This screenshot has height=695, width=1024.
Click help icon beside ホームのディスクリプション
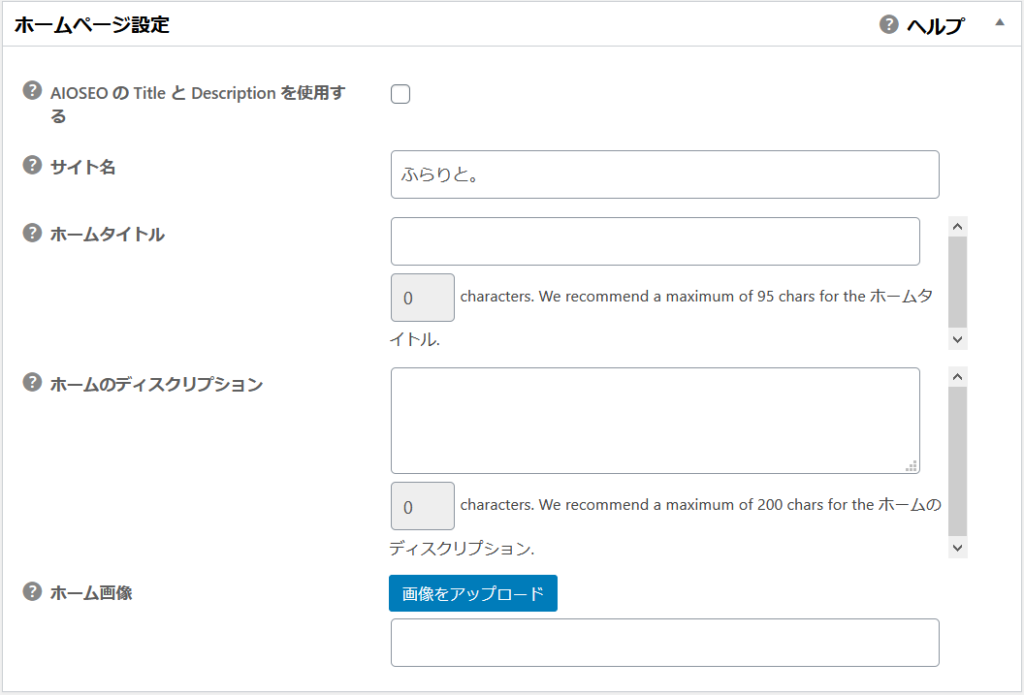coord(32,383)
